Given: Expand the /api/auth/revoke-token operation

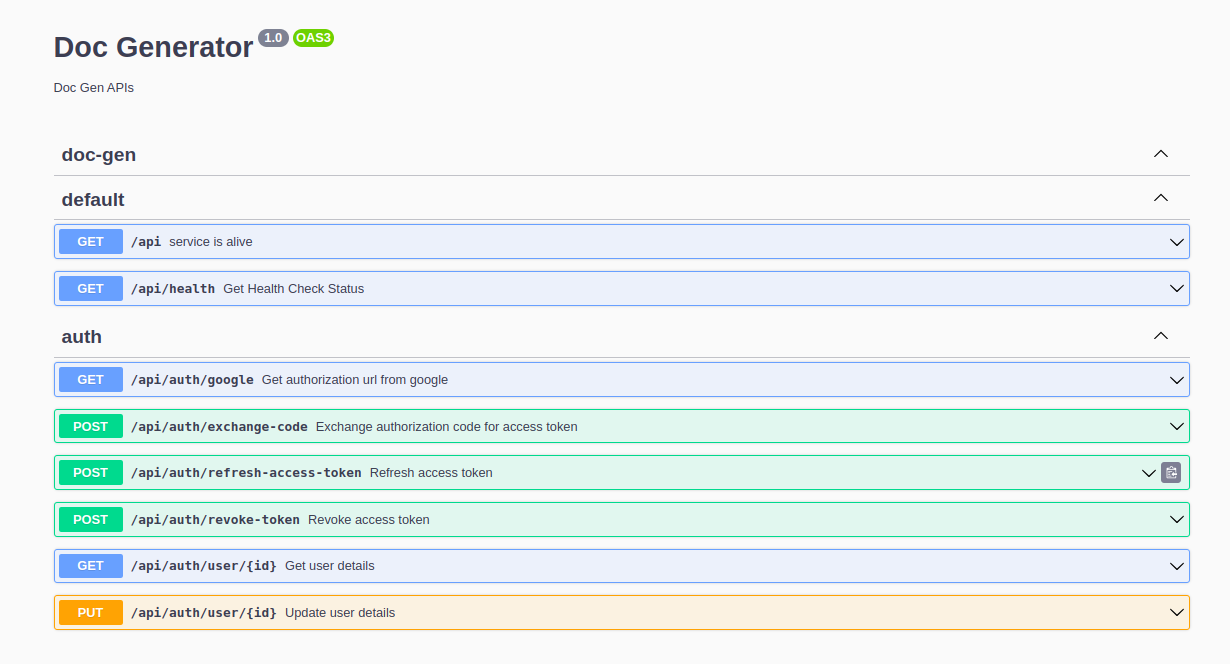Looking at the screenshot, I should click(x=1177, y=519).
